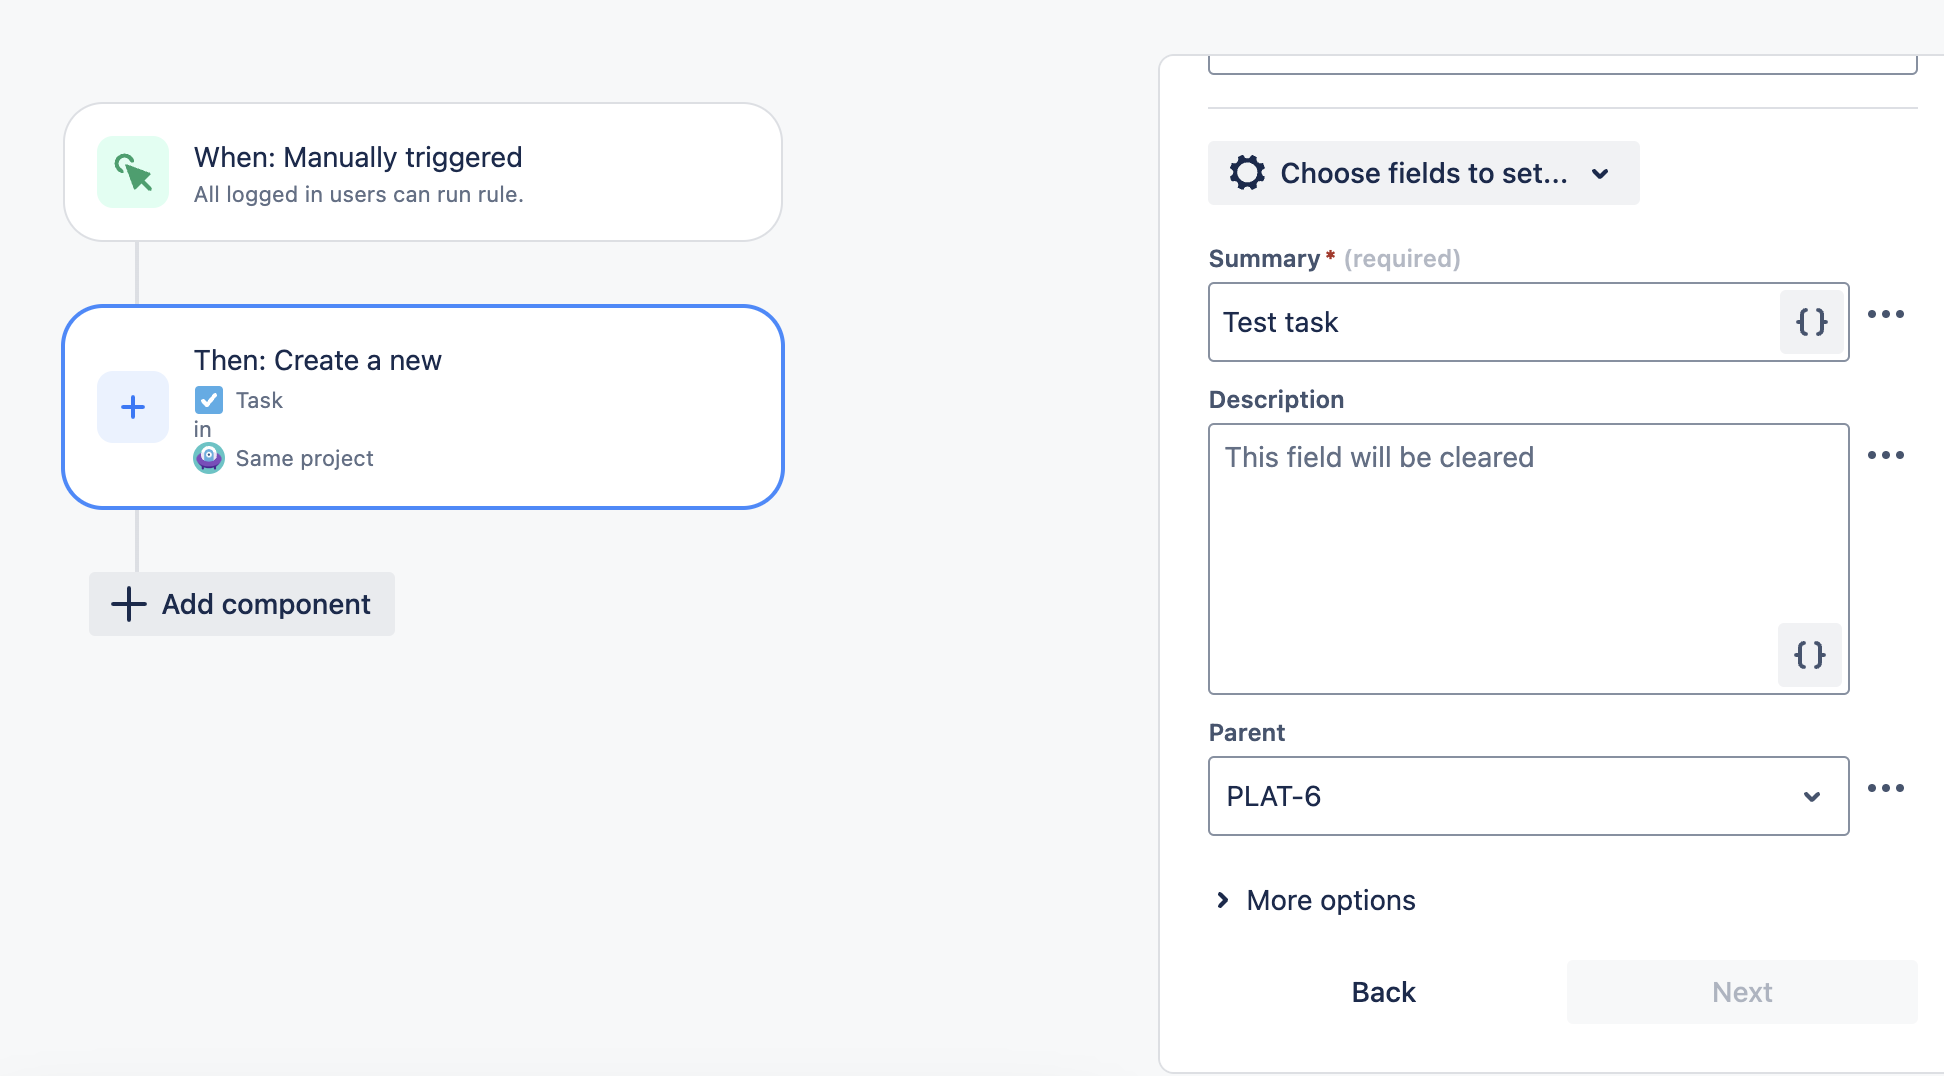
Task: Toggle the Task issue type checkbox
Action: point(209,399)
